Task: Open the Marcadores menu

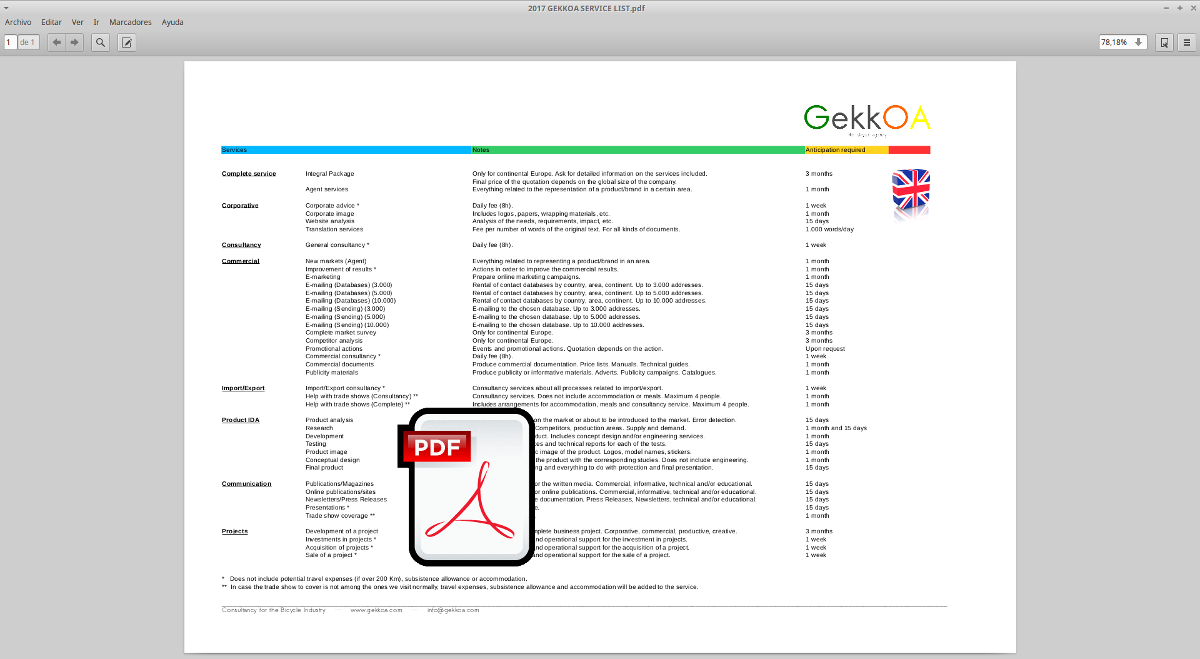Action: point(130,21)
